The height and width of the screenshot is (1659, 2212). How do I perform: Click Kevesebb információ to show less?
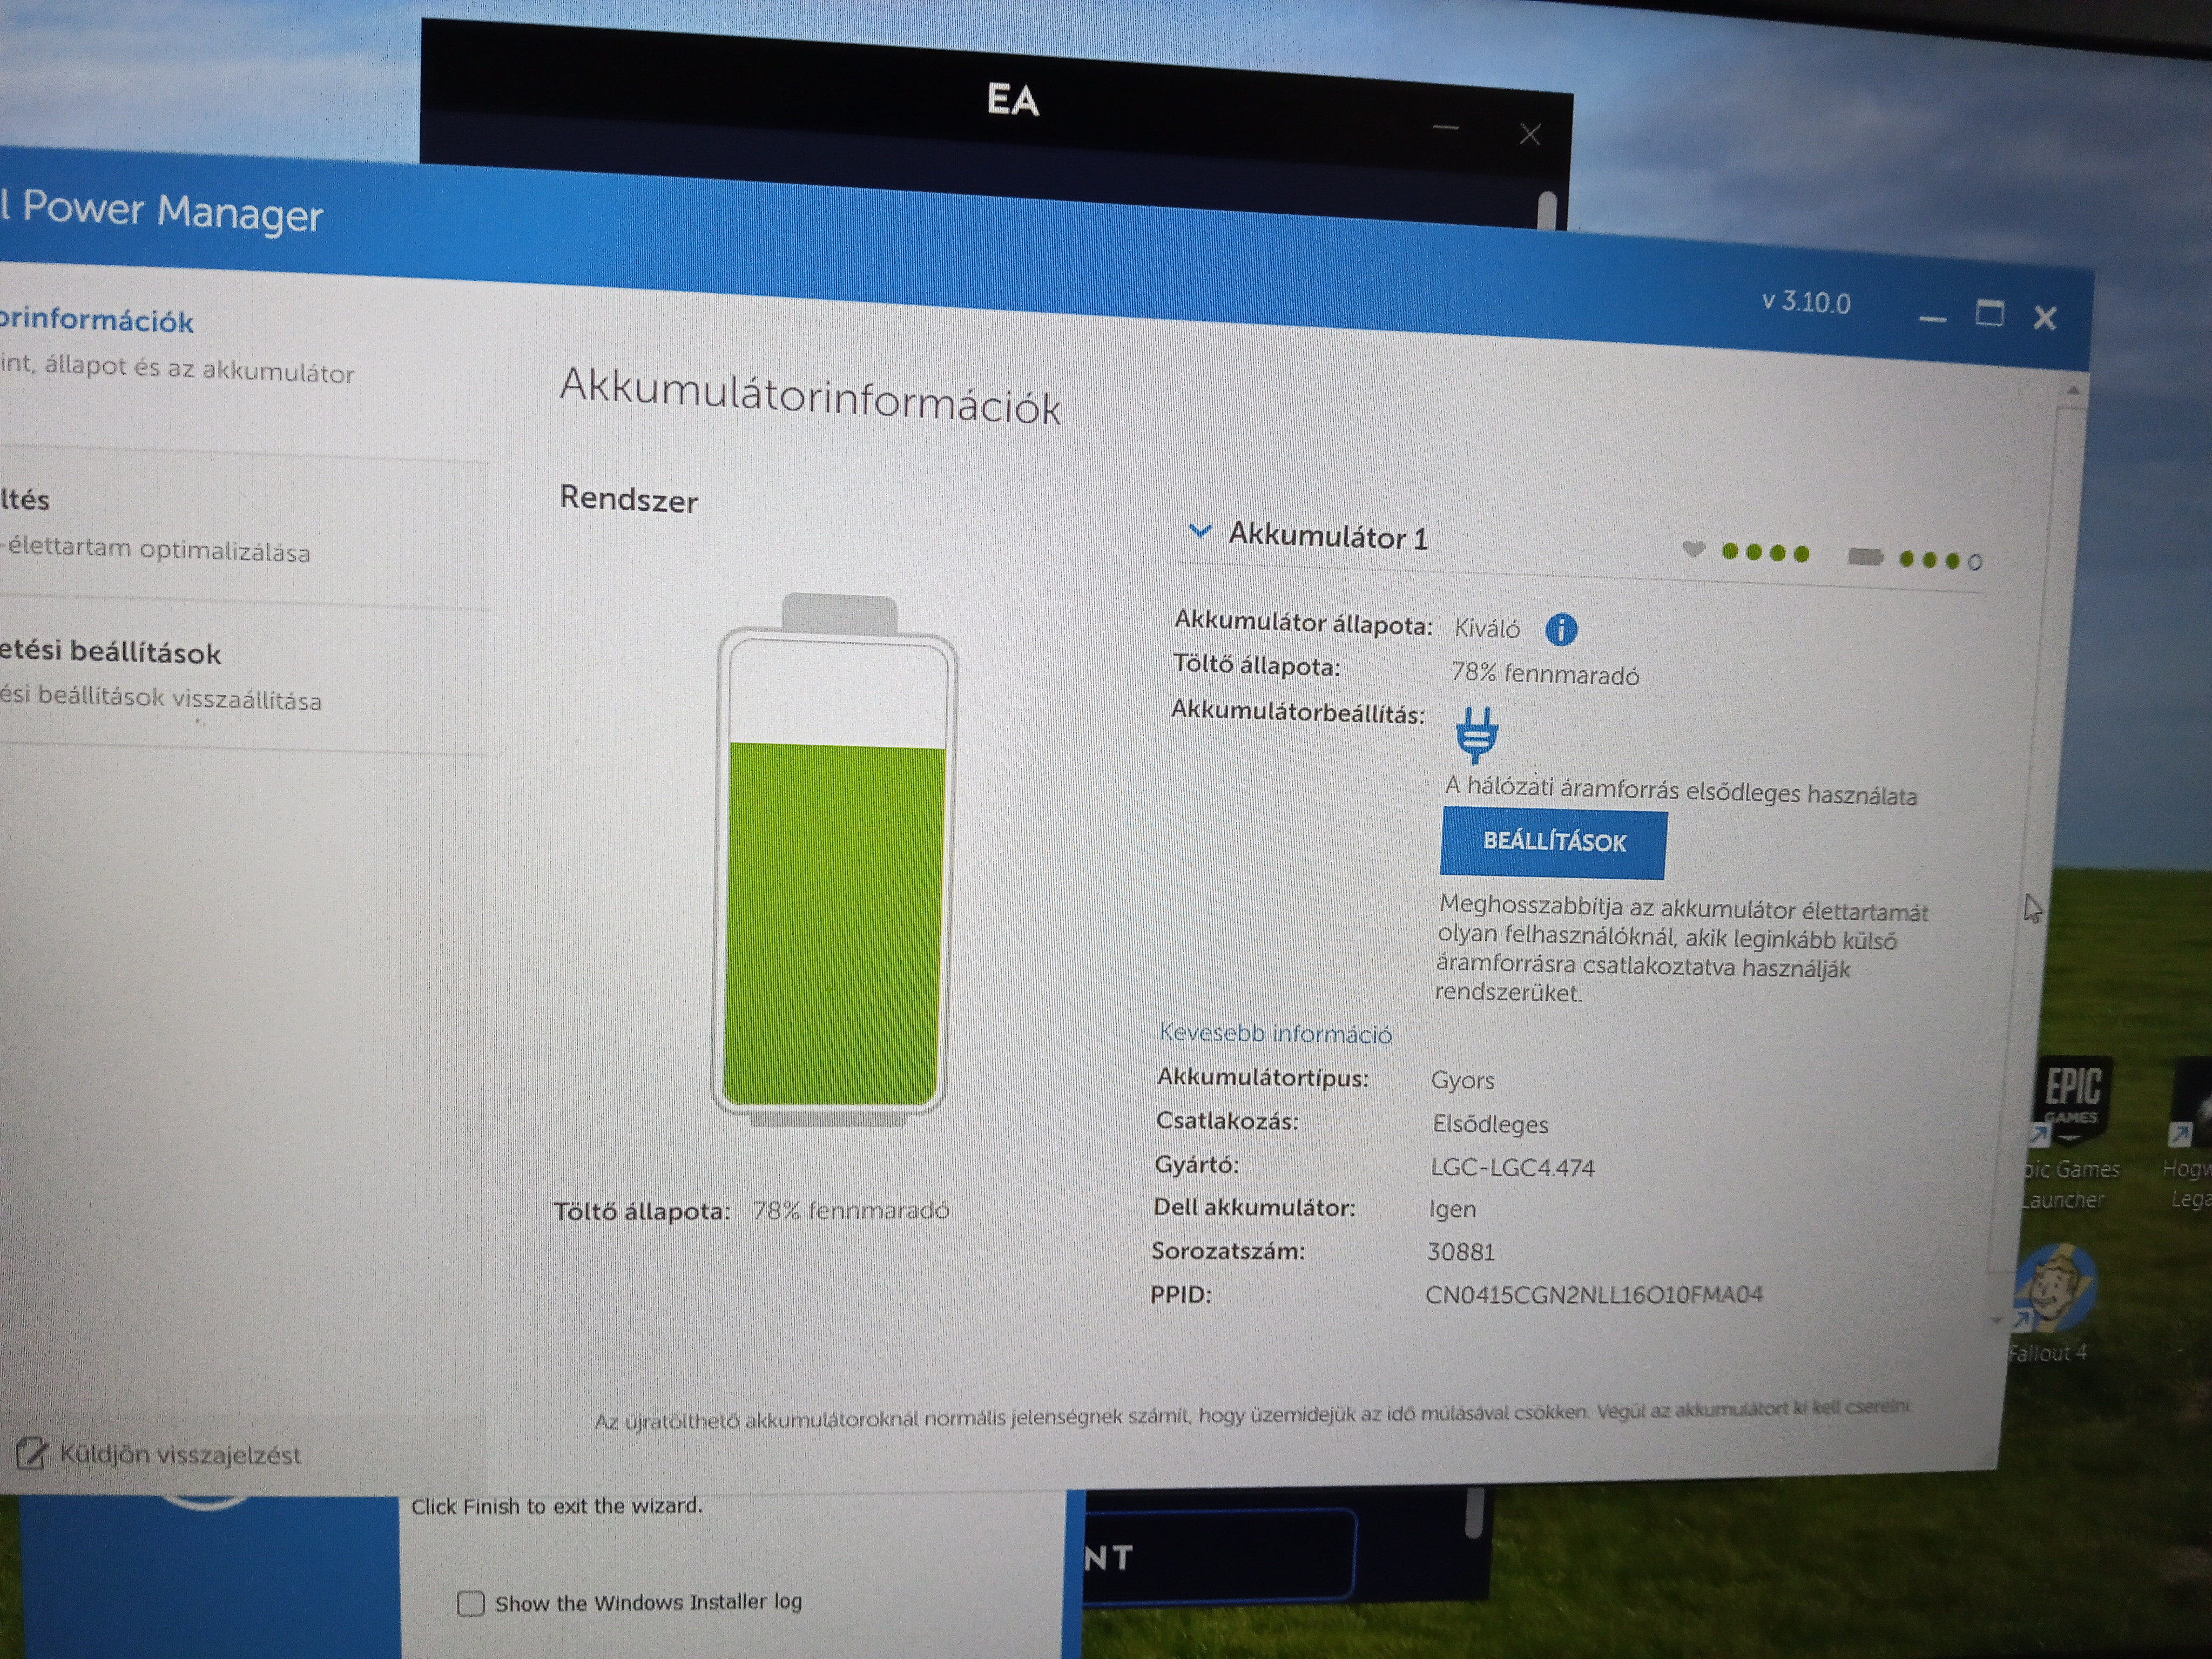[x=1275, y=1034]
